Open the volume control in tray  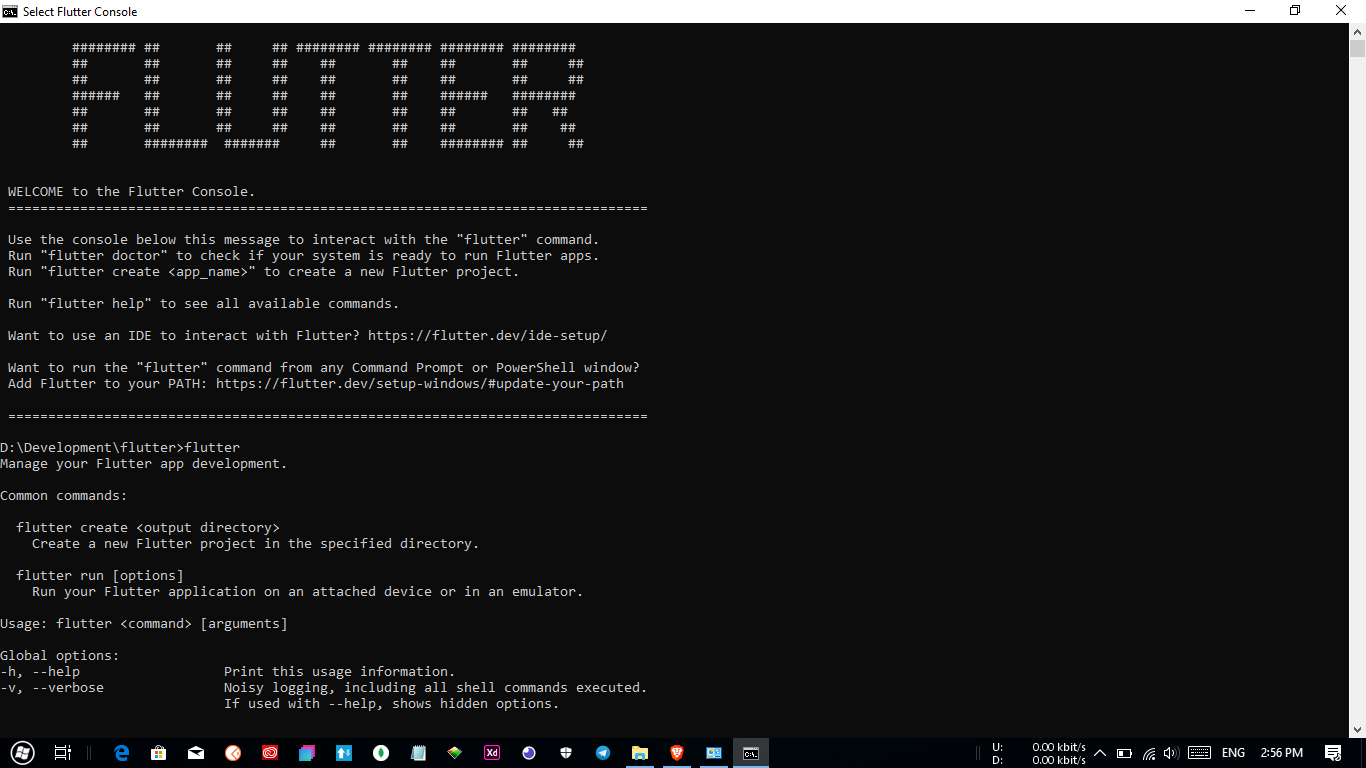pyautogui.click(x=1171, y=753)
